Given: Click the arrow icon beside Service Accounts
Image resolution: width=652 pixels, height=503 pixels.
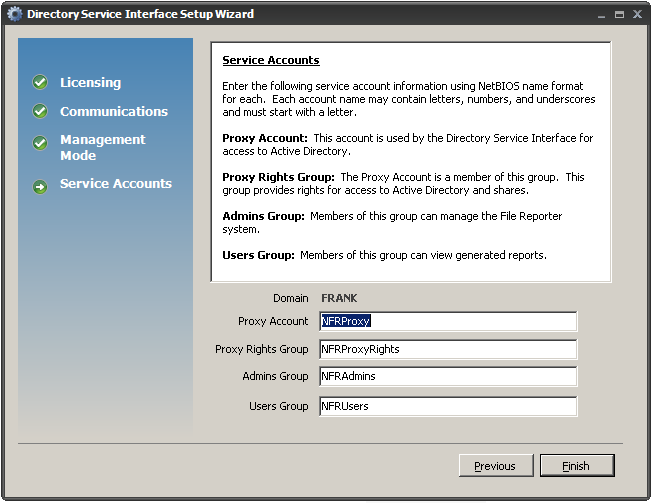Looking at the screenshot, I should coord(40,186).
